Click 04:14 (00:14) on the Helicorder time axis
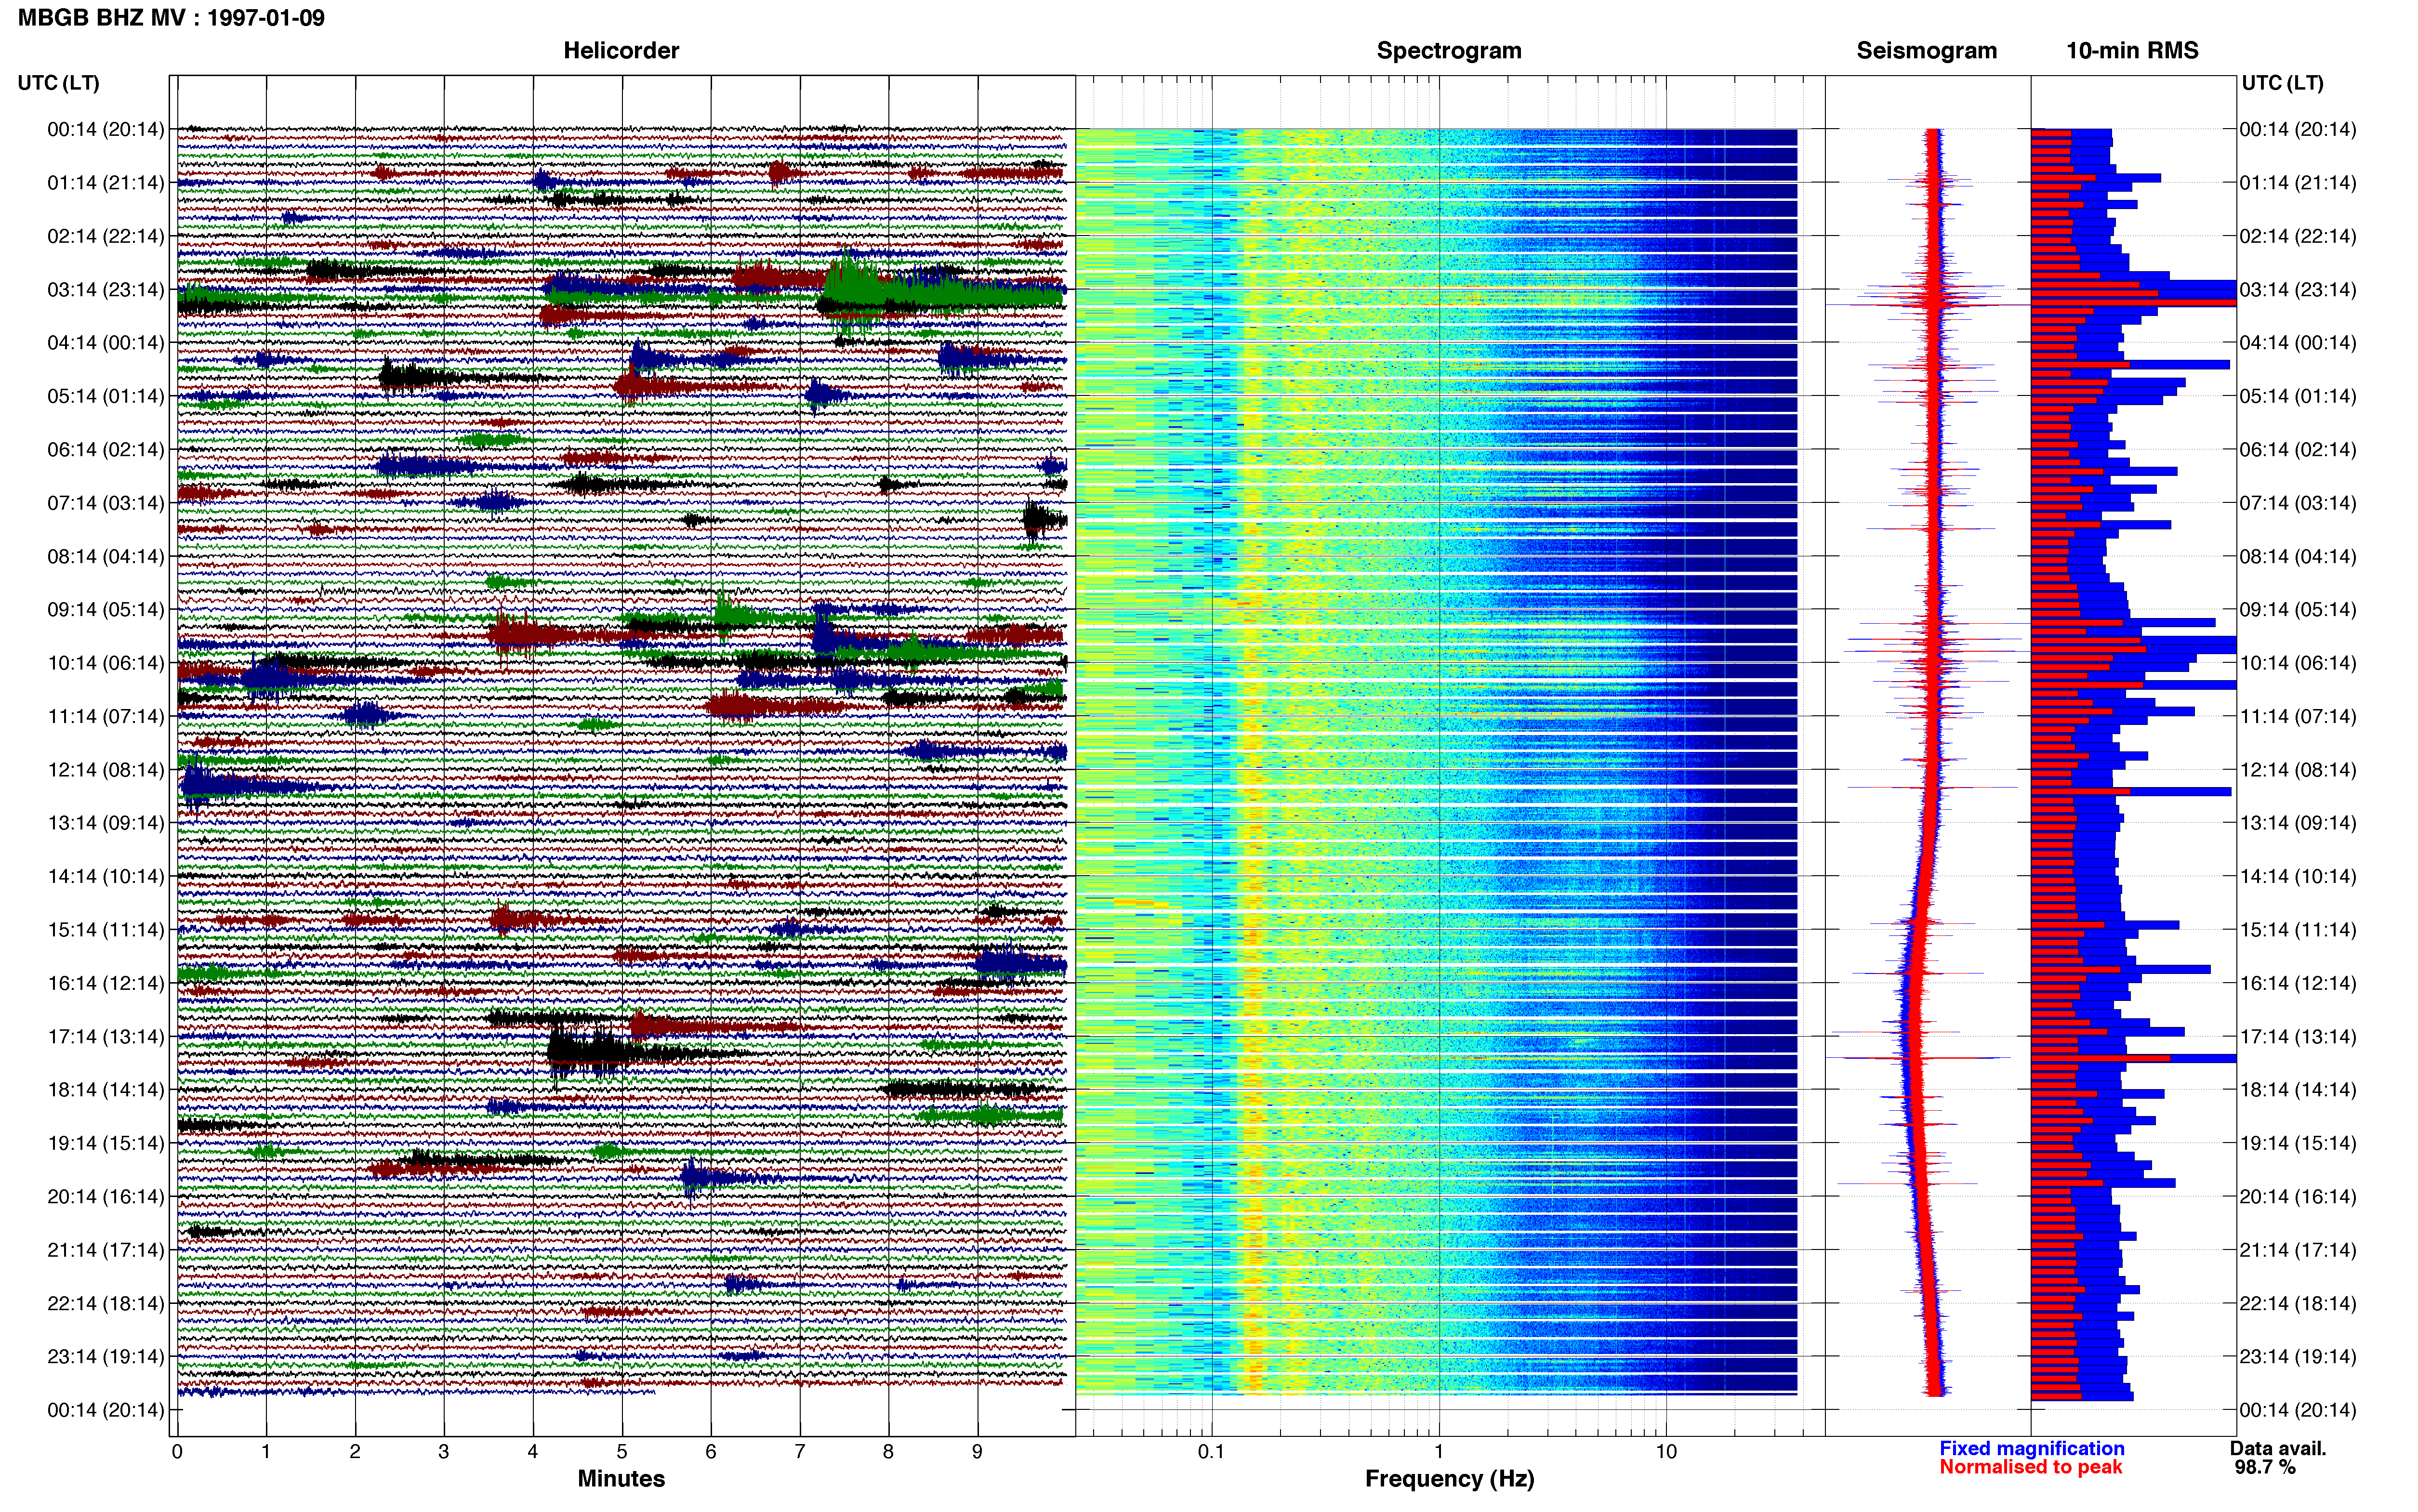2418x1512 pixels. coord(106,343)
